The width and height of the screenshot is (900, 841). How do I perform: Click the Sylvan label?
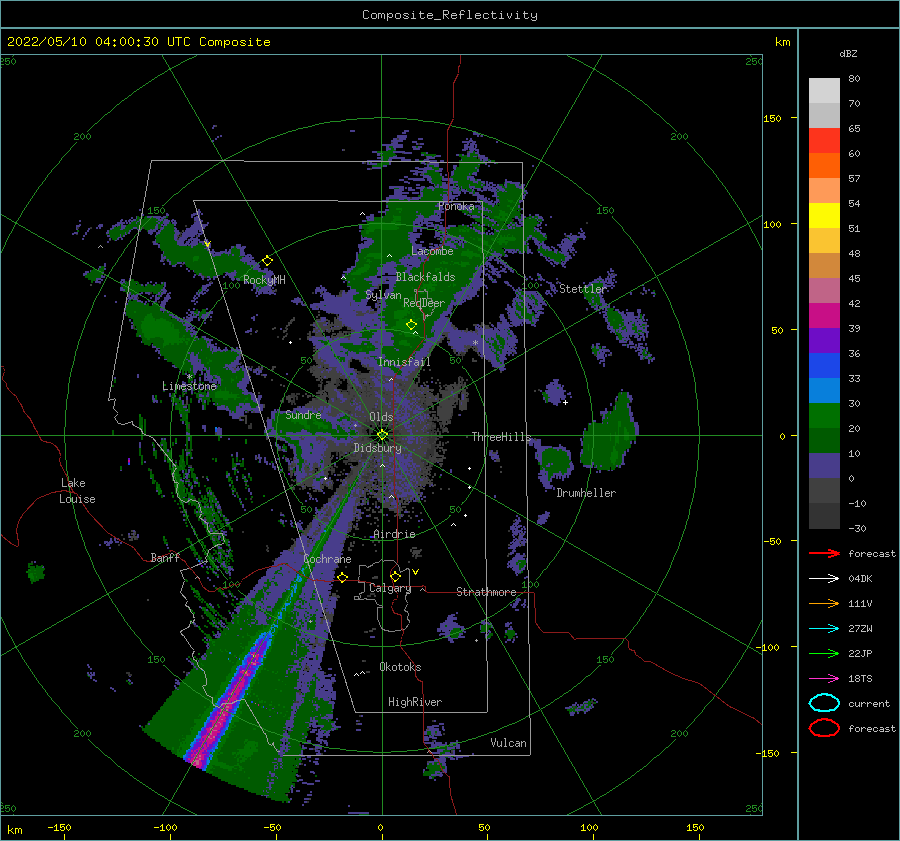tap(383, 295)
